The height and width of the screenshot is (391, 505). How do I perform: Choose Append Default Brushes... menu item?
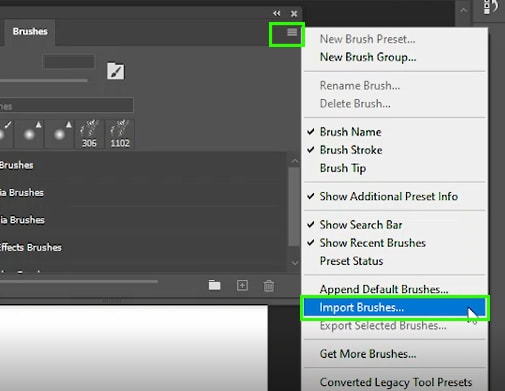coord(384,289)
